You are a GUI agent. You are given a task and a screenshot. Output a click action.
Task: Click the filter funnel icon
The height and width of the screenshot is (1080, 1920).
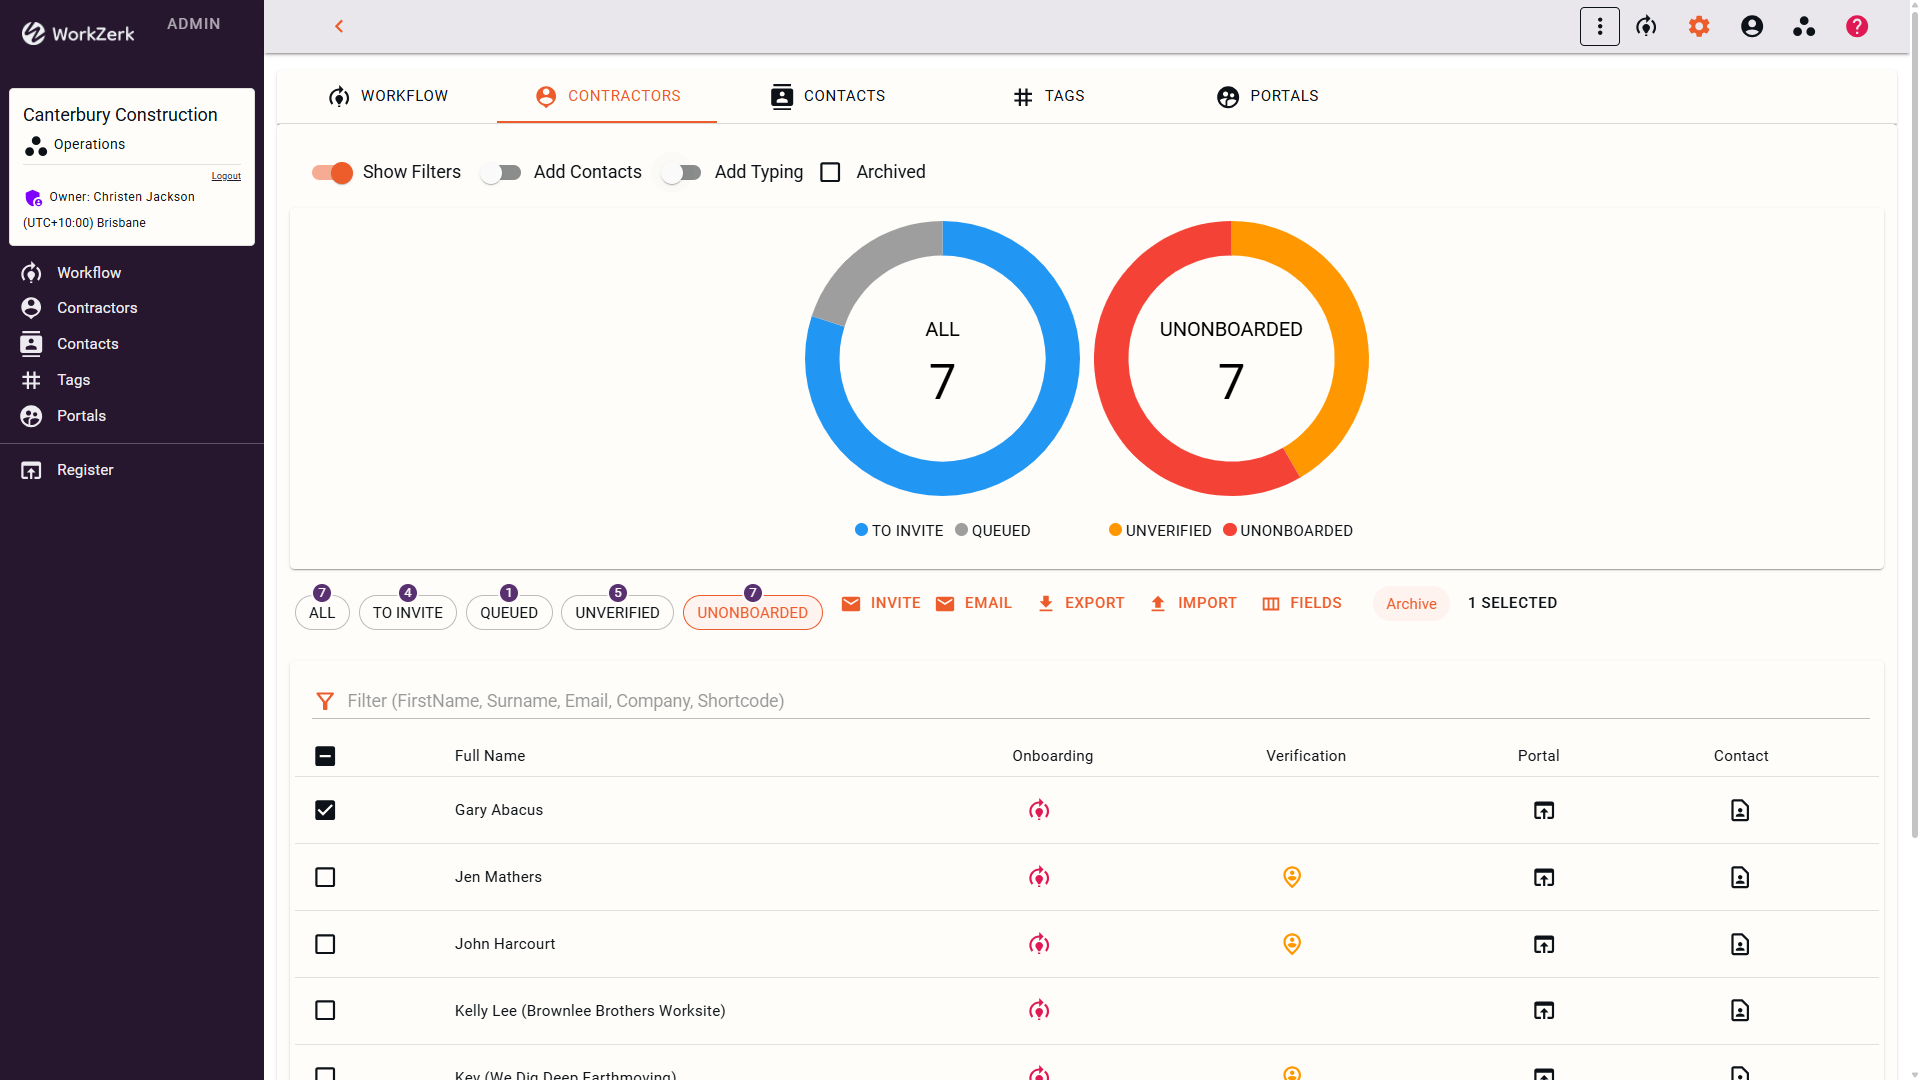tap(325, 701)
